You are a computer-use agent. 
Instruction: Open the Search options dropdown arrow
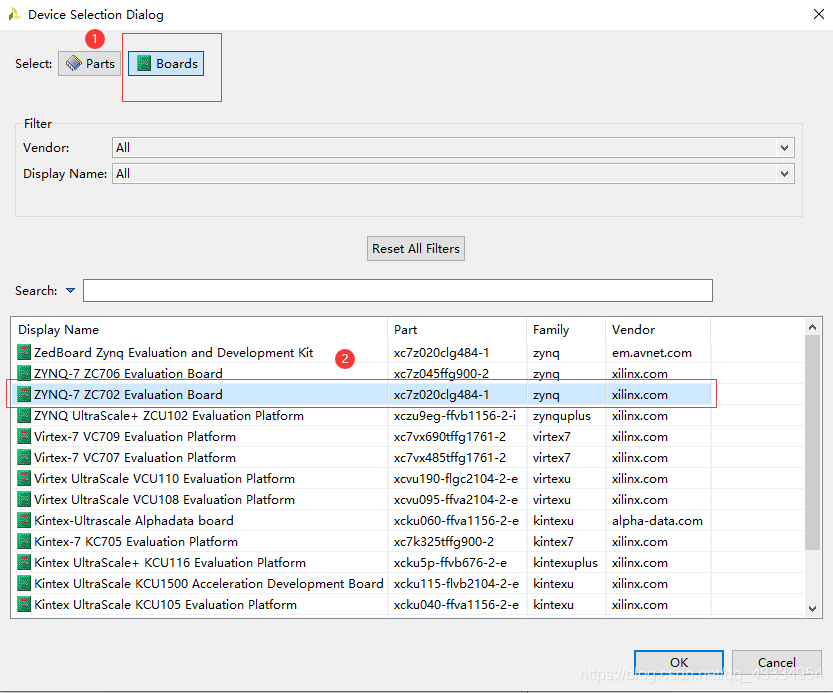(70, 291)
